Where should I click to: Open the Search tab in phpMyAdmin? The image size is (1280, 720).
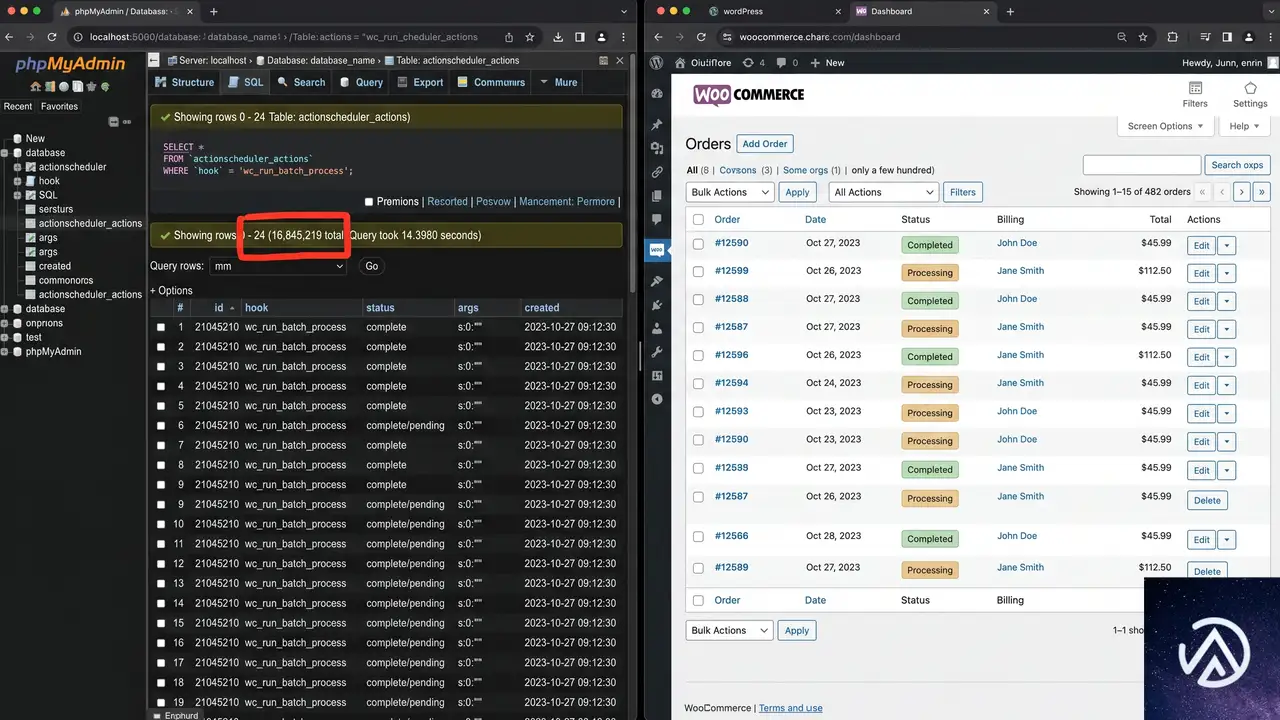[x=302, y=82]
